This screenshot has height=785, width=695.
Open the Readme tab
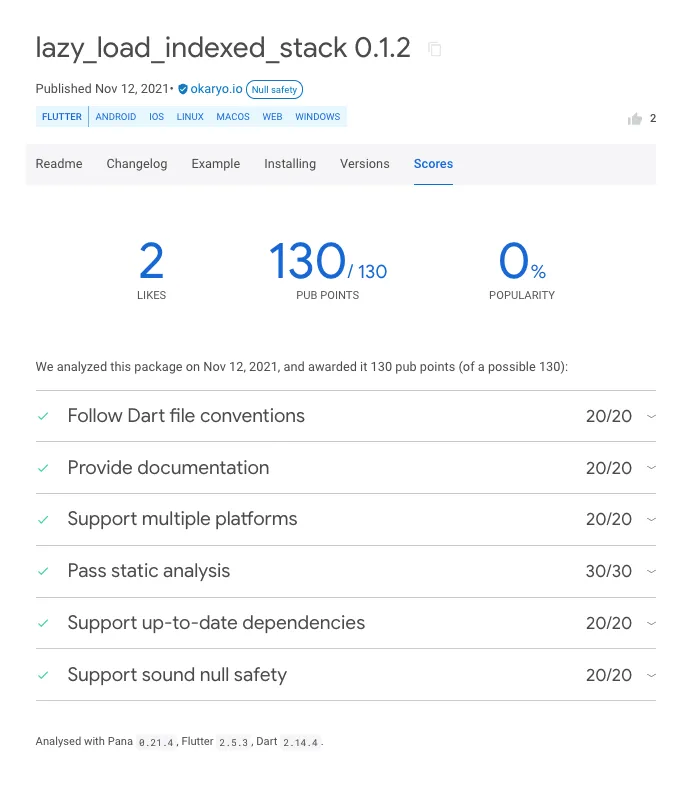pyautogui.click(x=59, y=164)
